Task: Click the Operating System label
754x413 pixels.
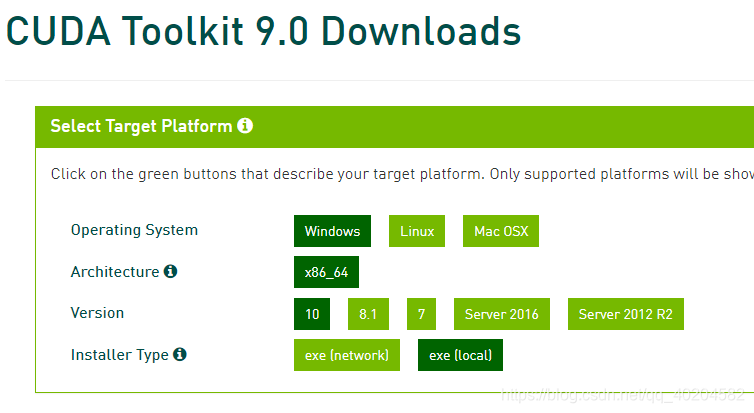Action: click(134, 230)
